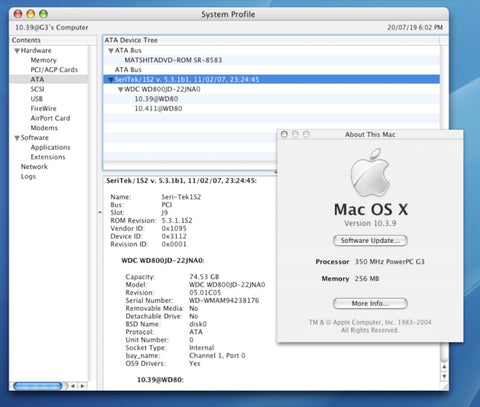Click the 20/07/19 6:02 PM date text
Image resolution: width=480 pixels, height=407 pixels.
415,27
